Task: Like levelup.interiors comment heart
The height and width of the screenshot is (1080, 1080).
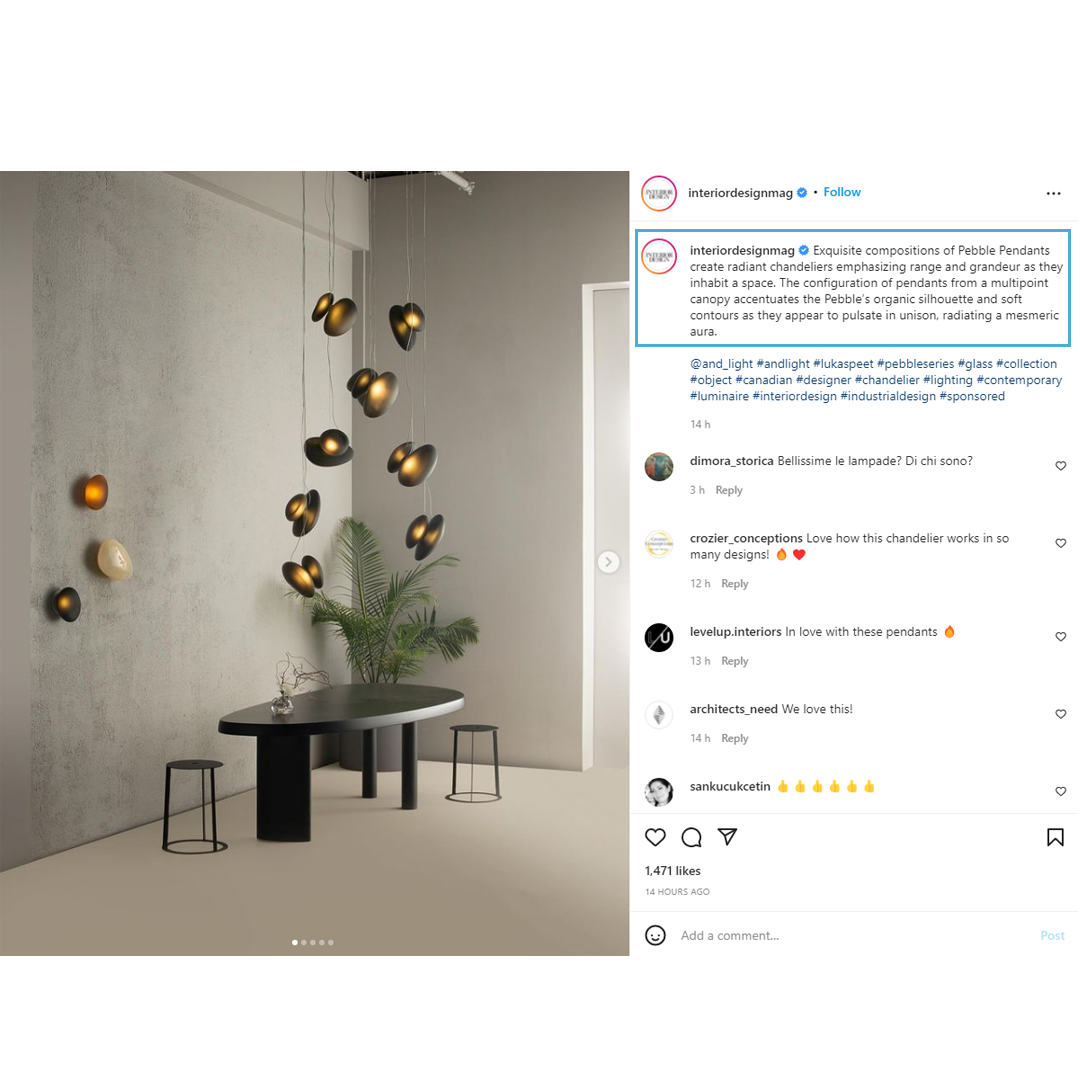Action: pos(1061,637)
